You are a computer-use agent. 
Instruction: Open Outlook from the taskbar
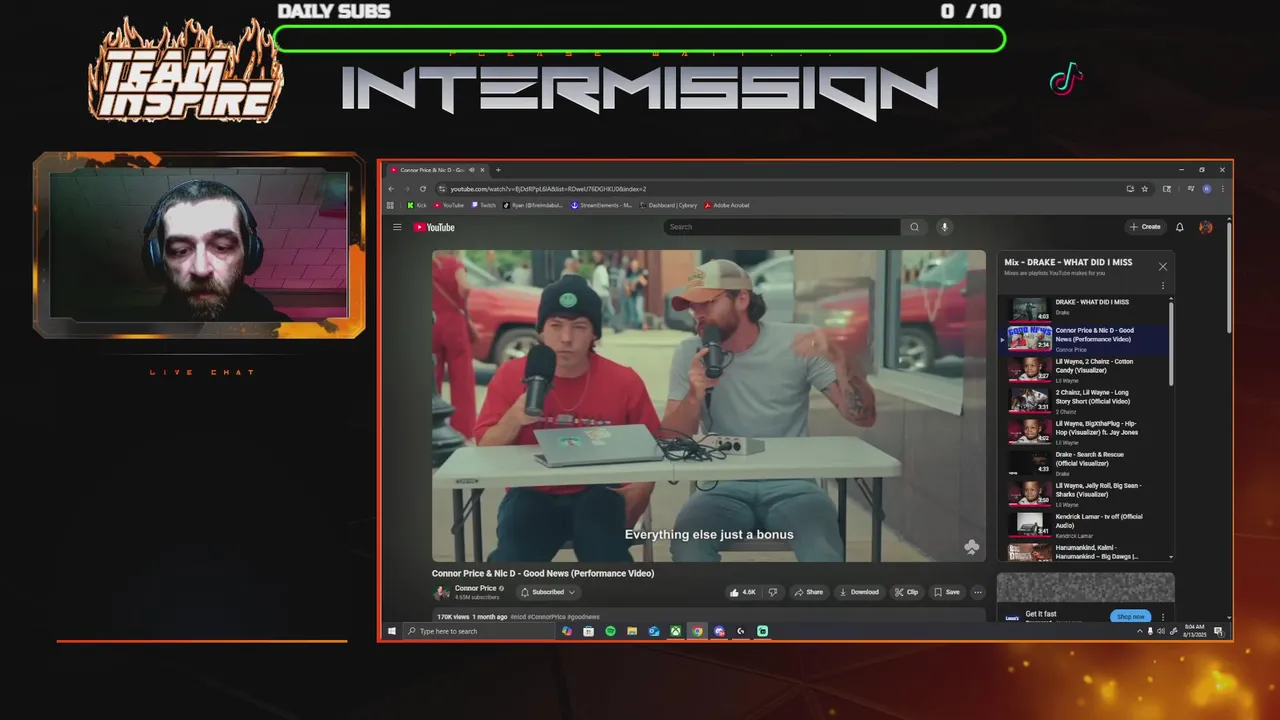654,631
